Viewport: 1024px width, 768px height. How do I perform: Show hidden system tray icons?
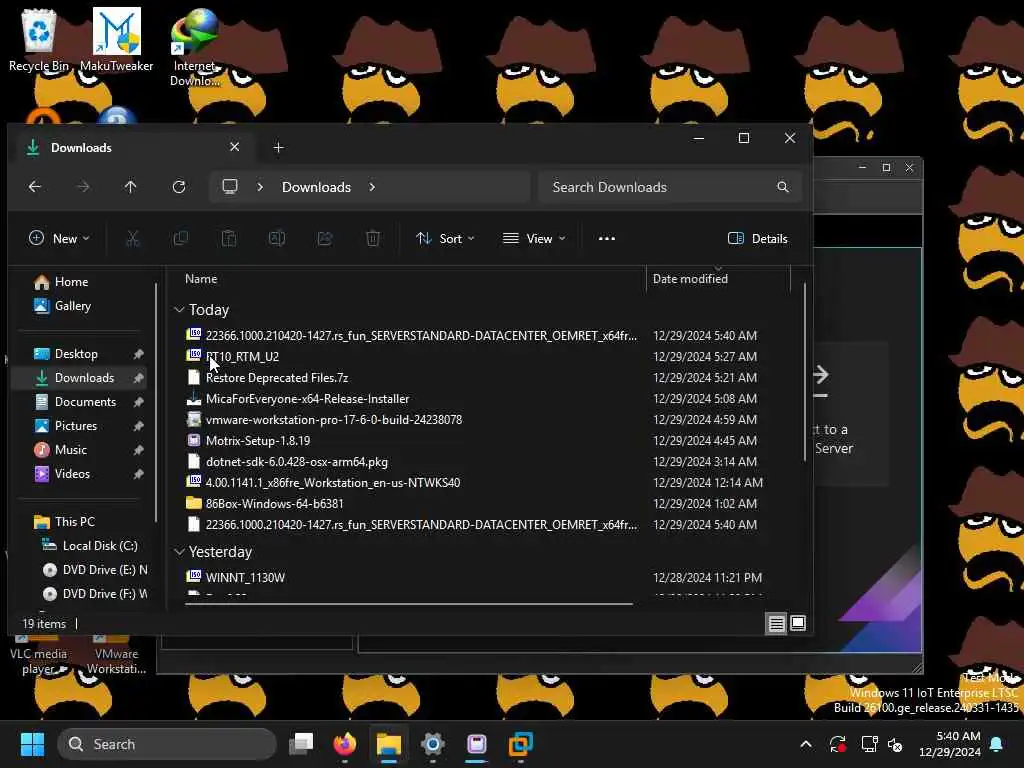pyautogui.click(x=806, y=744)
